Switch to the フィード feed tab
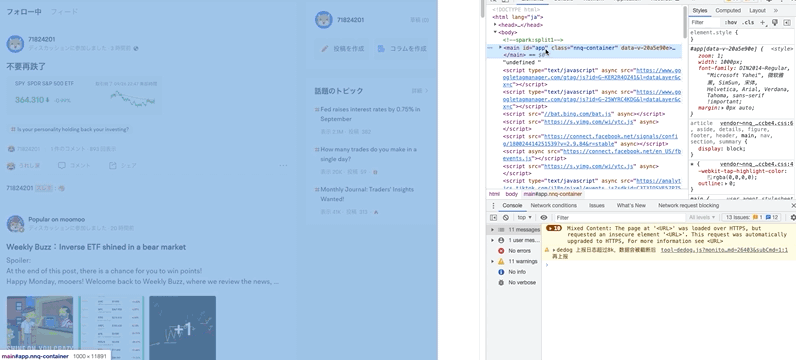This screenshot has height=360, width=796. [64, 11]
